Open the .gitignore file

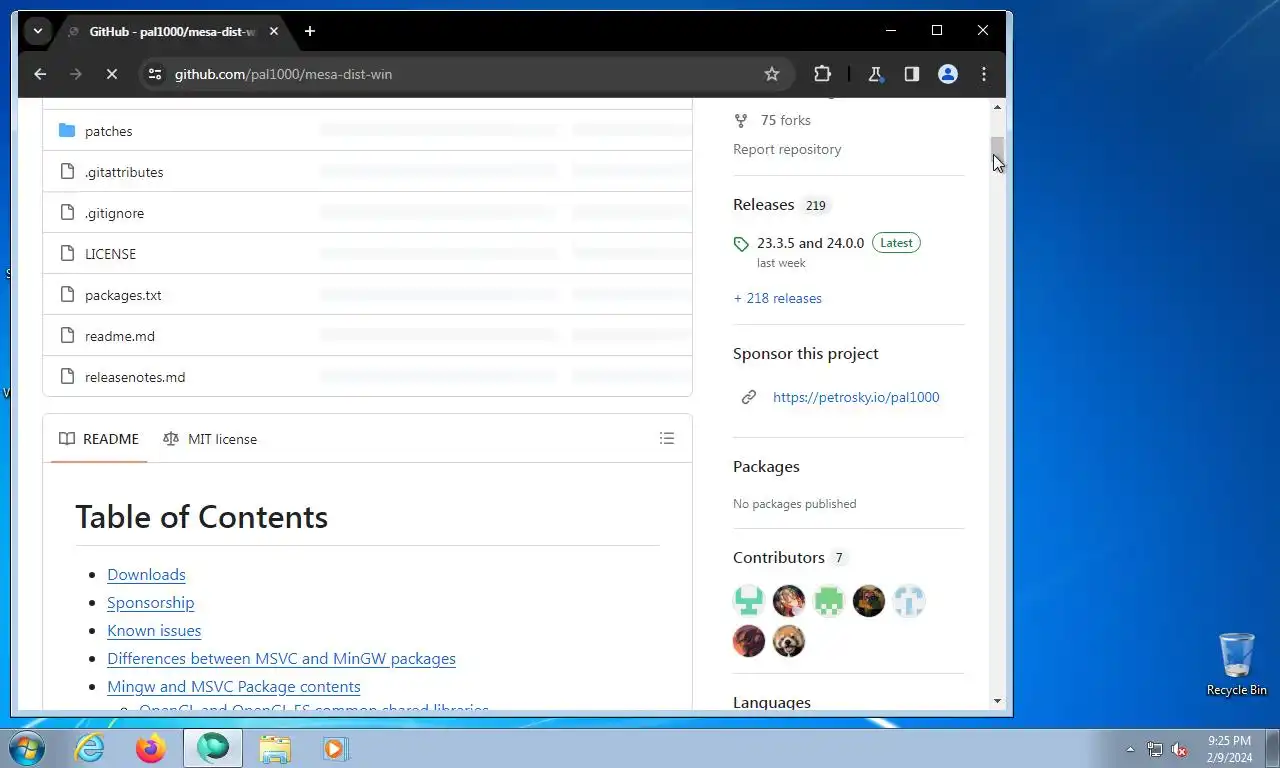(114, 213)
